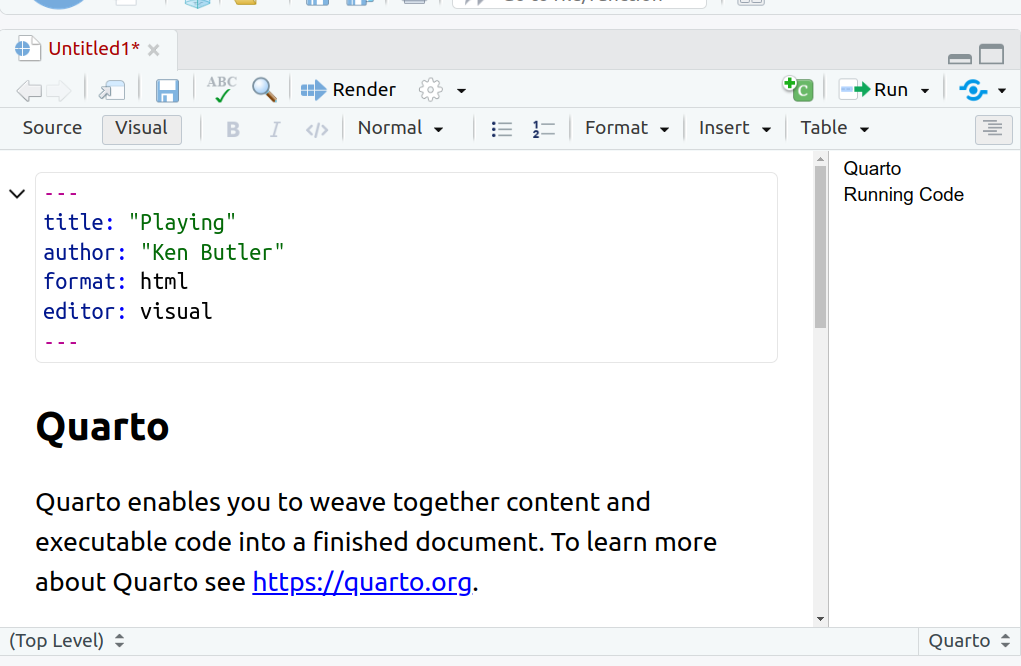Switch to Source editor mode
1021x666 pixels.
[52, 128]
